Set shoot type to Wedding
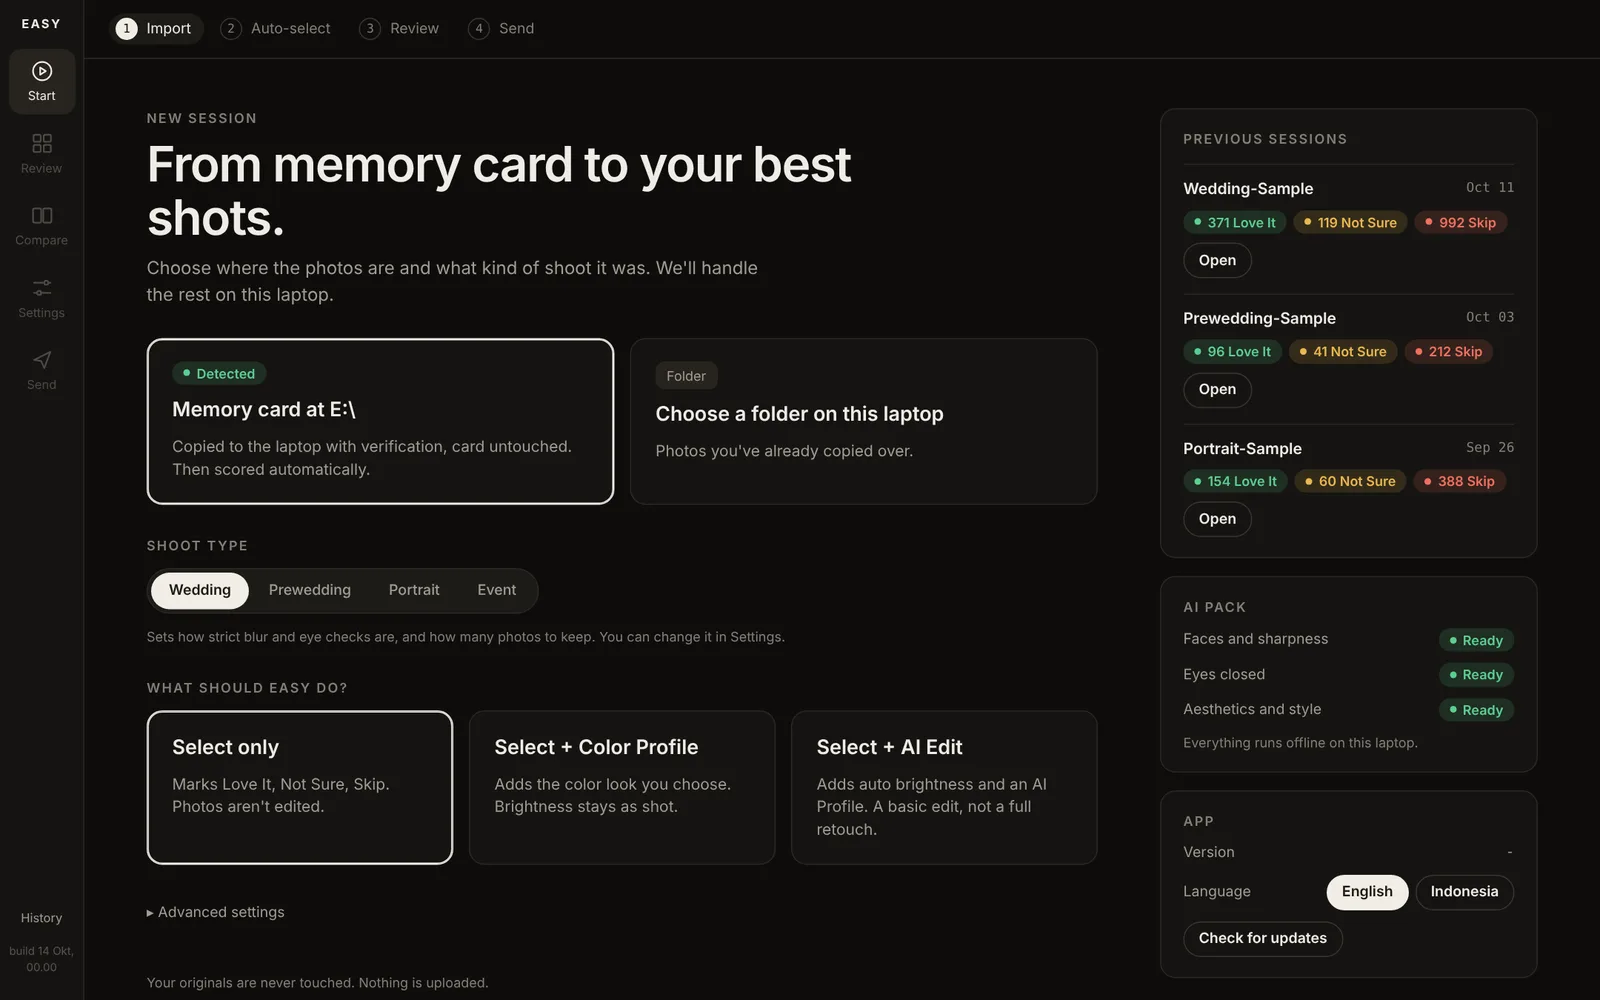This screenshot has width=1600, height=1000. click(x=200, y=590)
